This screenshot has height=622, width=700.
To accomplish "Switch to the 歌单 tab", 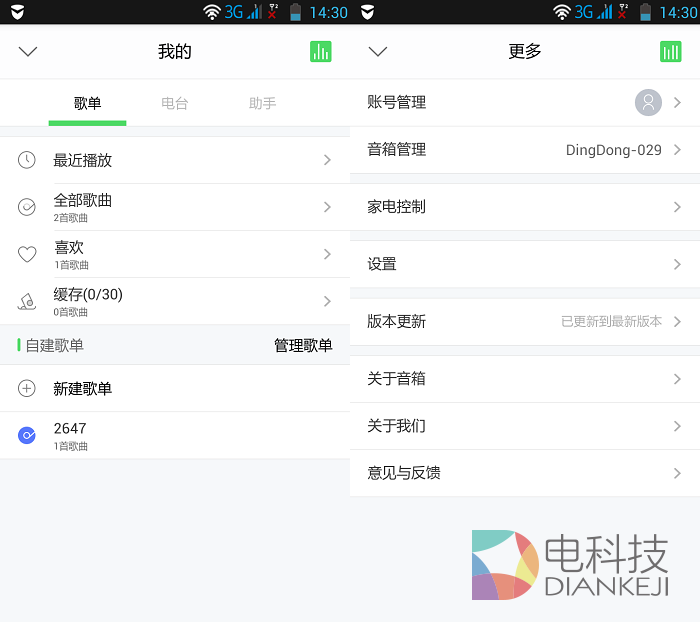I will (88, 104).
